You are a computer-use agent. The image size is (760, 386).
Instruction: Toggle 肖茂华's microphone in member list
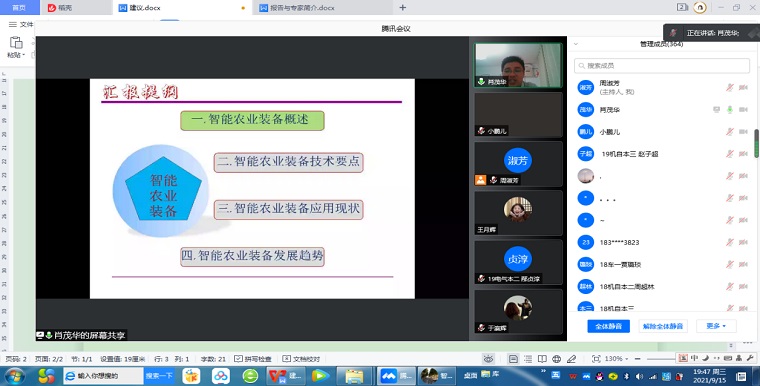[x=729, y=110]
